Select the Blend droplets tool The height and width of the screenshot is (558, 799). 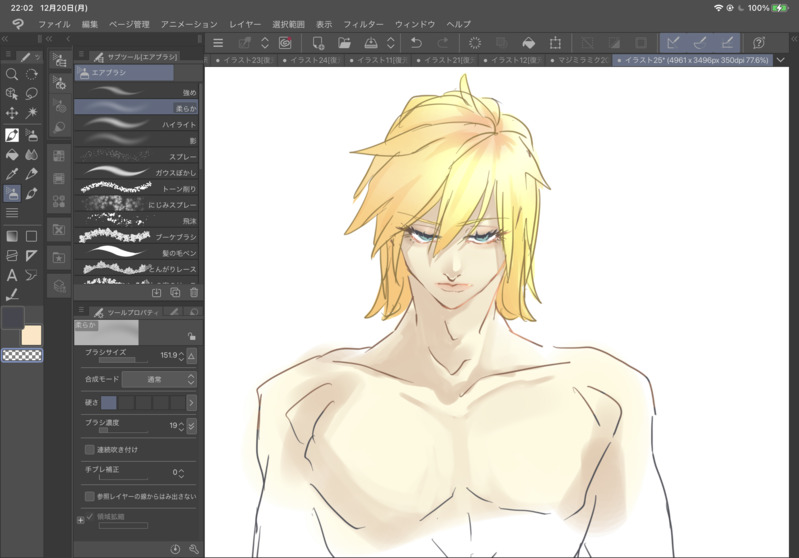[32, 154]
